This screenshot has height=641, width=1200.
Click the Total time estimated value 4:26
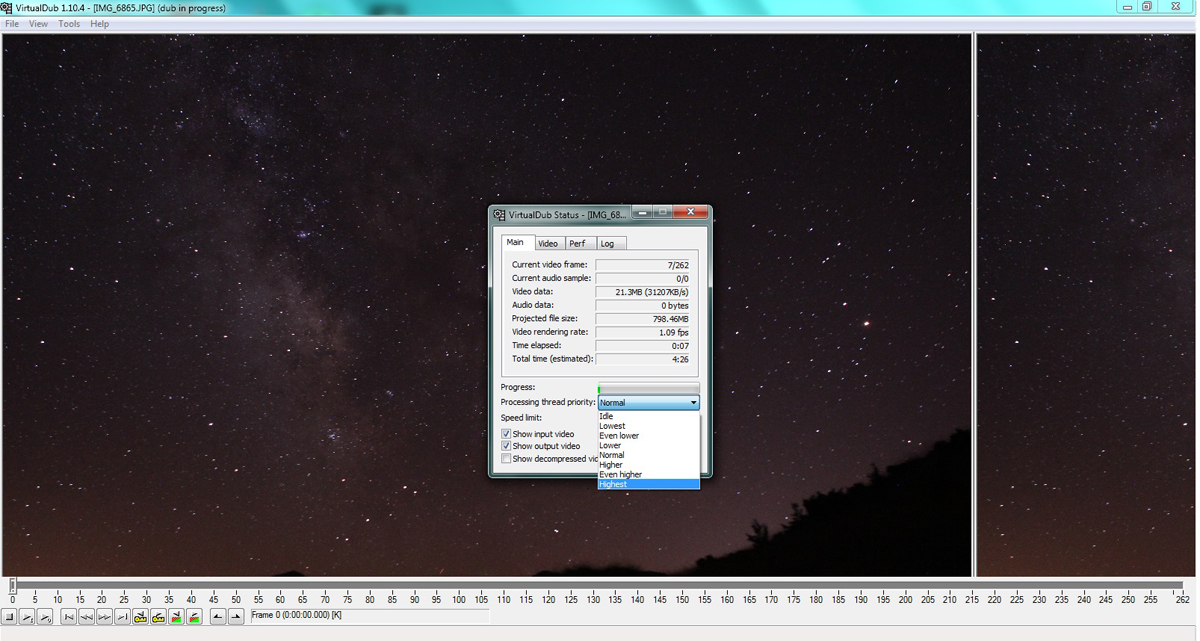click(643, 359)
